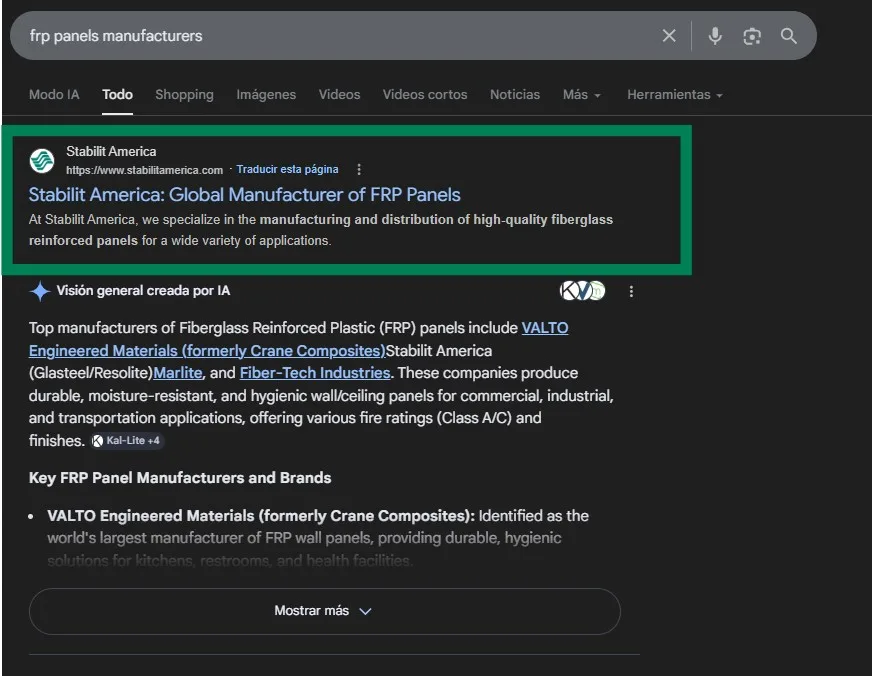The height and width of the screenshot is (676, 872).
Task: Switch to Modo IA tab
Action: [x=54, y=95]
